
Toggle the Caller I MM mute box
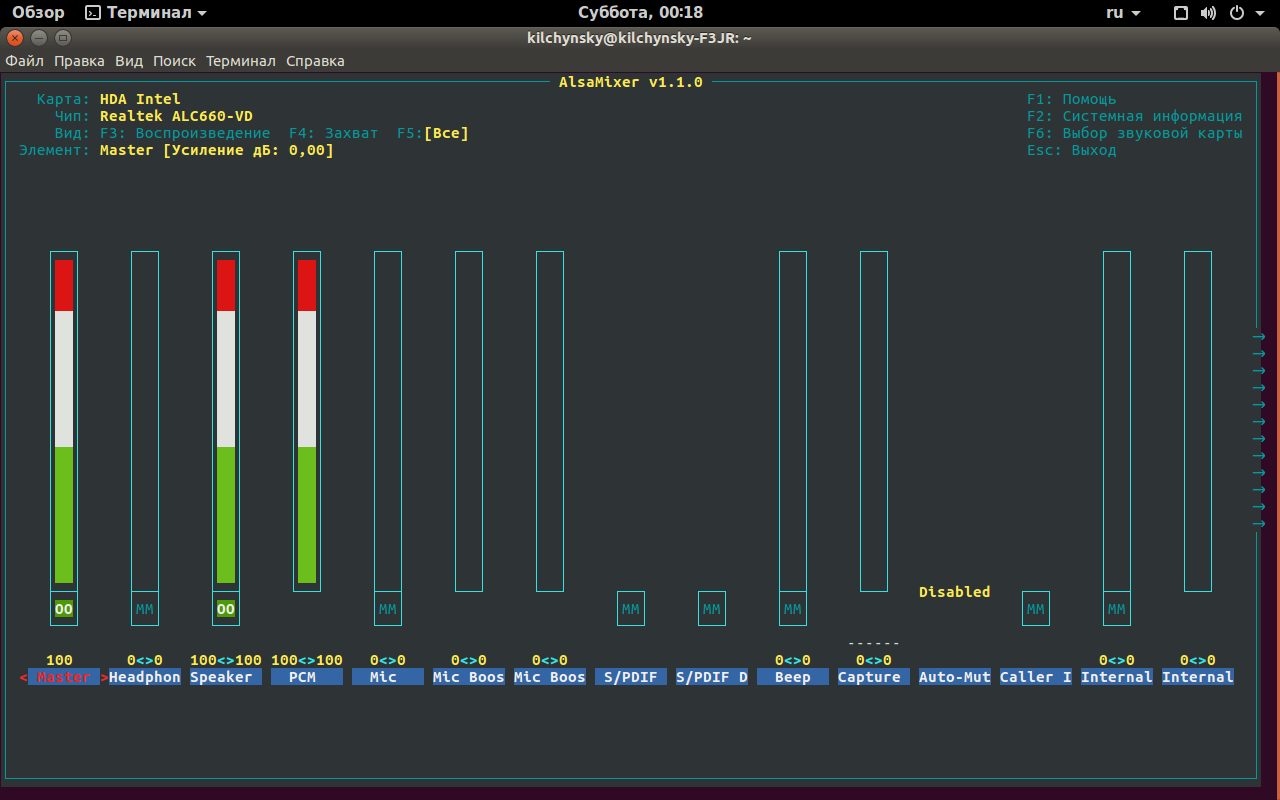pos(1036,609)
